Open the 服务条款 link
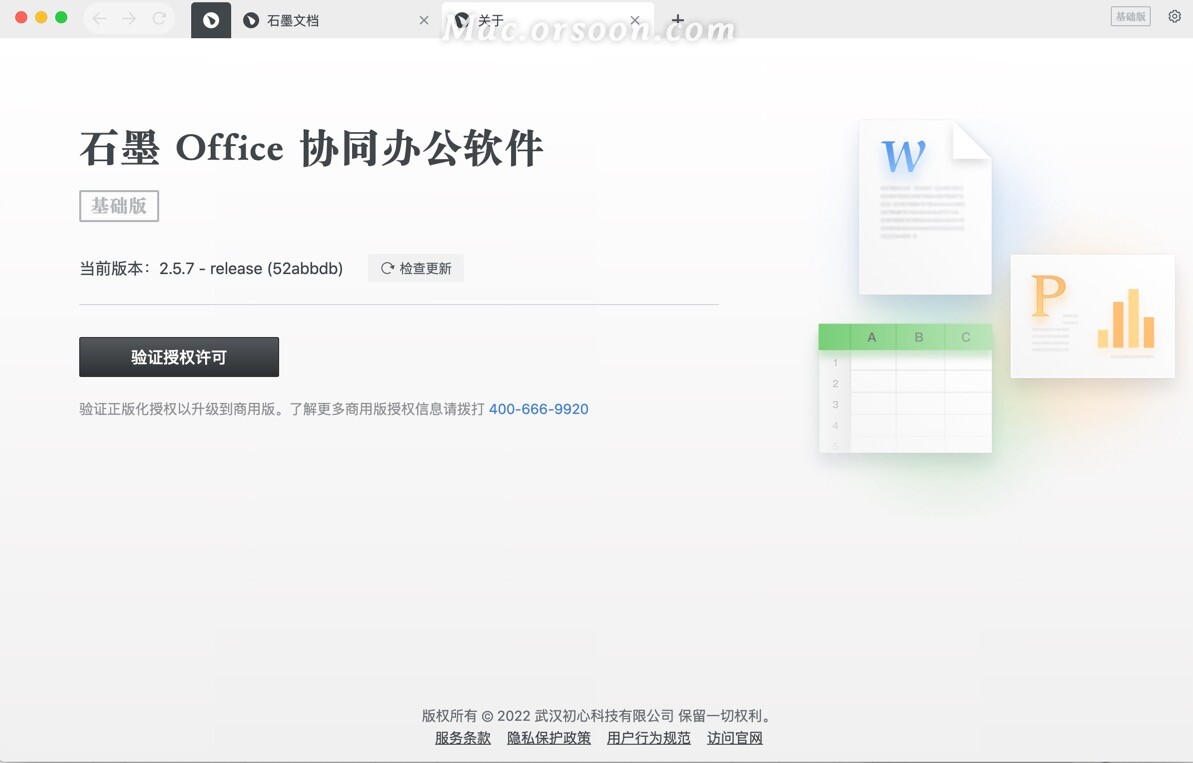The height and width of the screenshot is (763, 1193). click(463, 738)
